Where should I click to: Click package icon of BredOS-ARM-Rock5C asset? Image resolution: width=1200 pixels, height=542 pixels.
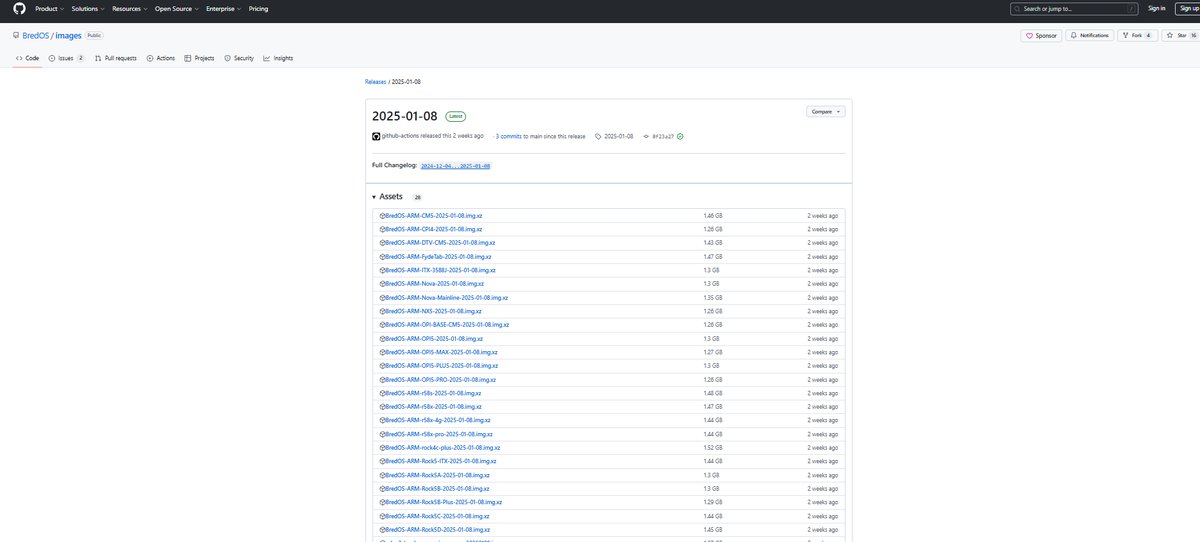(382, 516)
